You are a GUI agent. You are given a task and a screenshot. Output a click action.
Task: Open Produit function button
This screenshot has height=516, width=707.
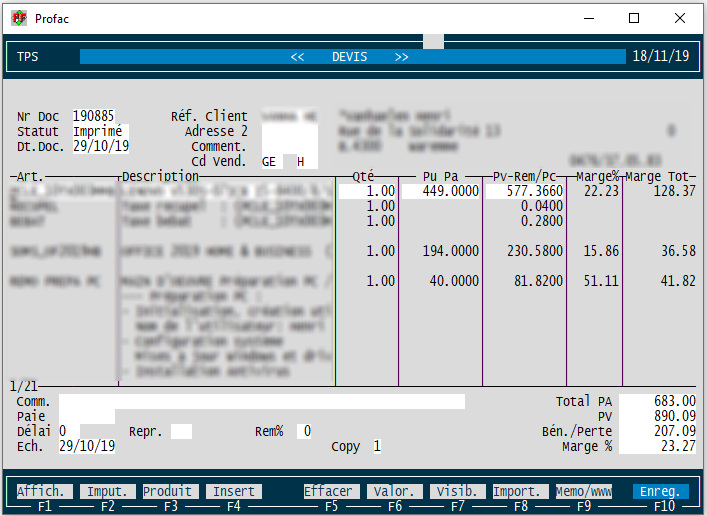coord(167,491)
